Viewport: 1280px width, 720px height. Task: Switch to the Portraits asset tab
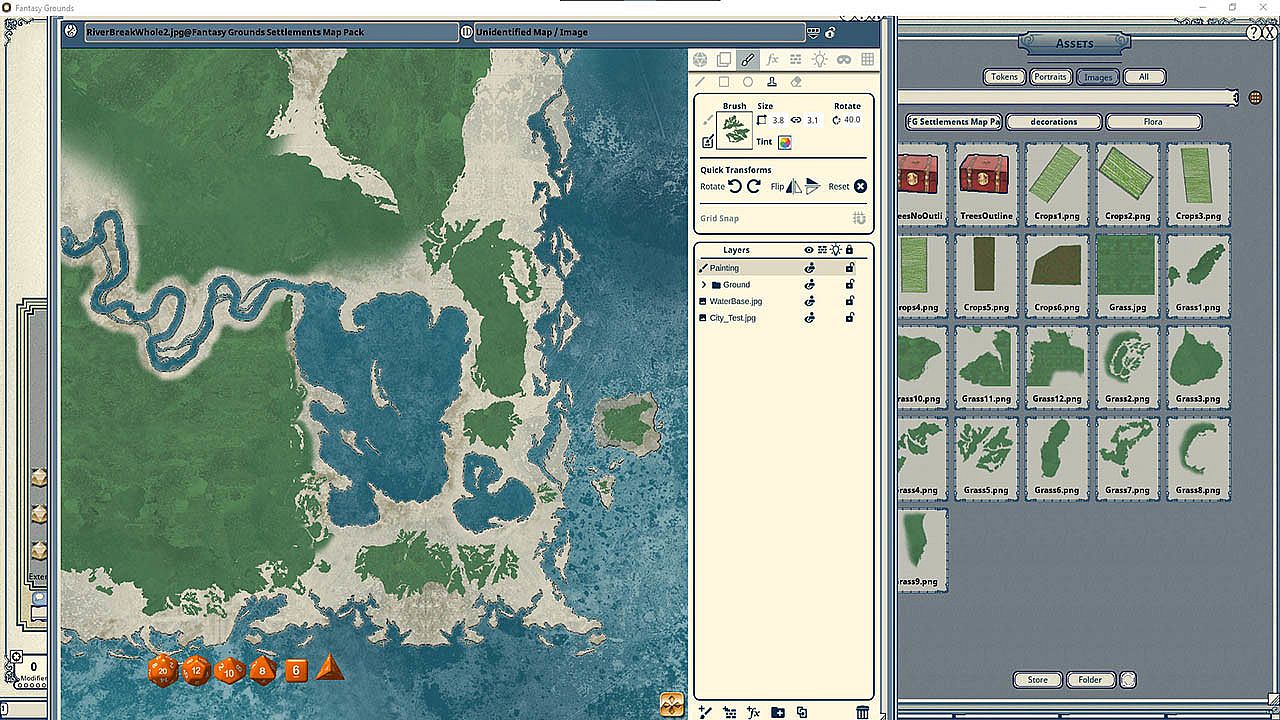pyautogui.click(x=1050, y=77)
